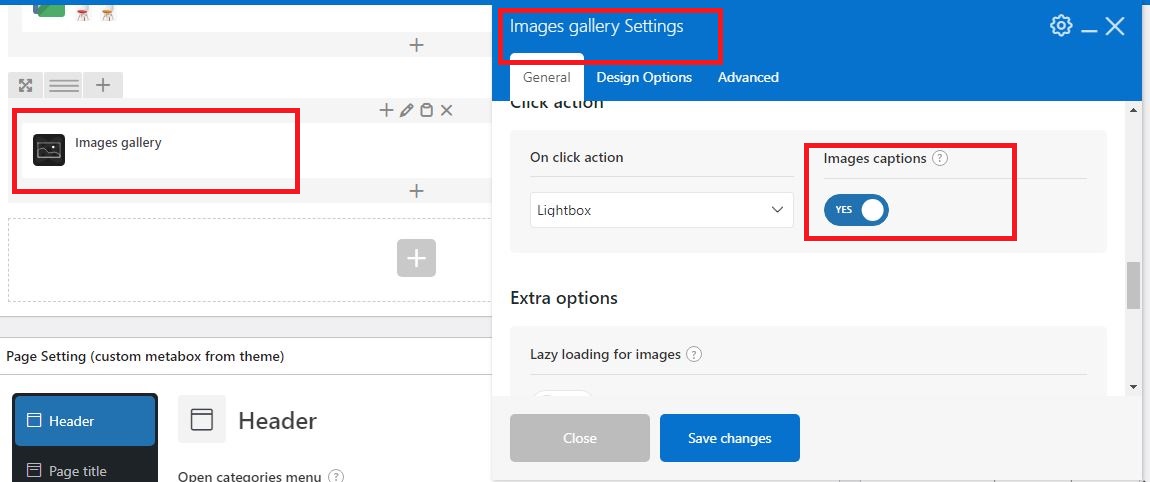The image size is (1150, 482).
Task: Copy the column with the clipboard icon
Action: point(426,111)
